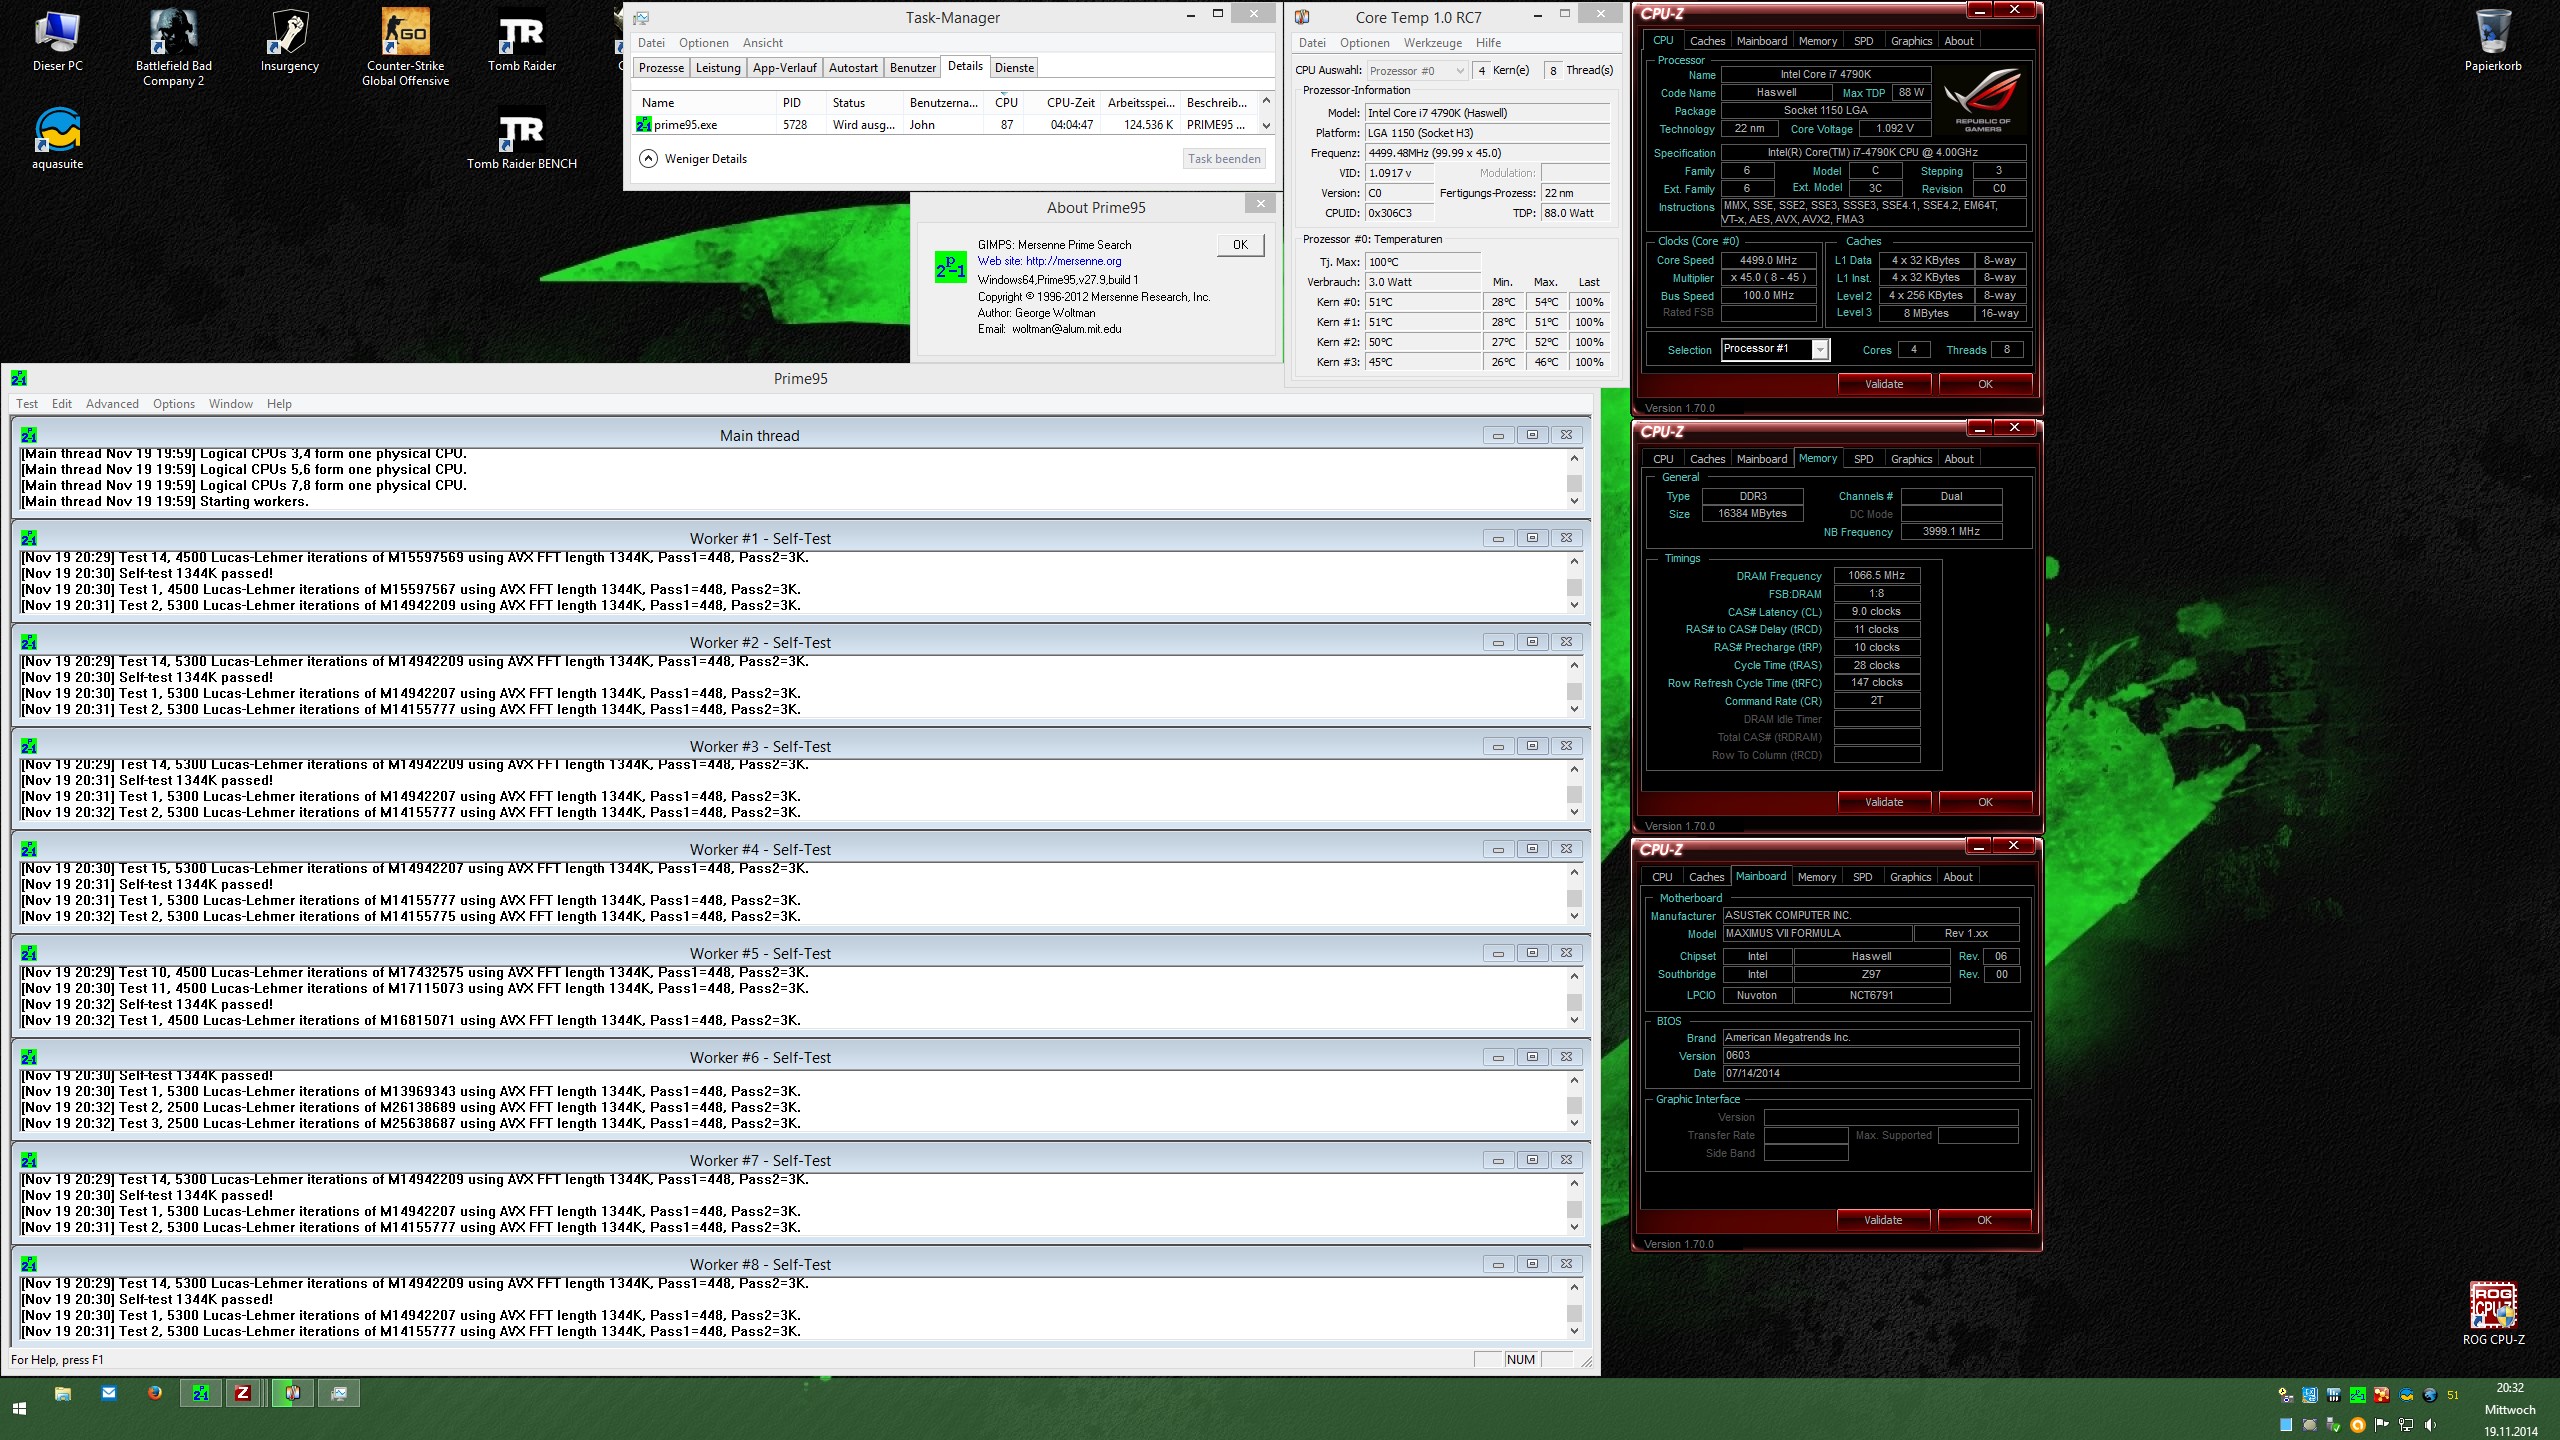This screenshot has height=1440, width=2560.
Task: Click the Prime95 tray icon
Action: (x=2358, y=1395)
